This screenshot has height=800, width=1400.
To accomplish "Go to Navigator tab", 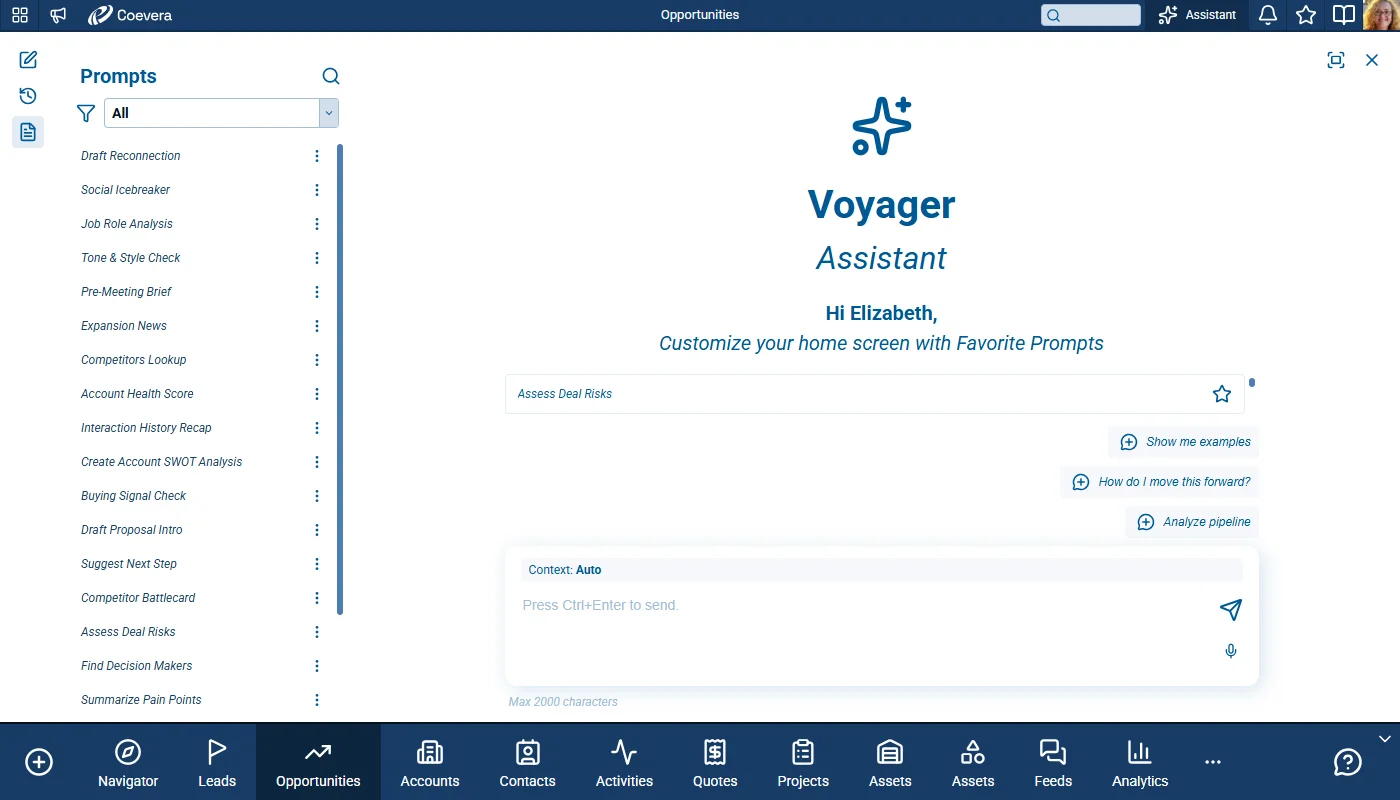I will click(128, 763).
